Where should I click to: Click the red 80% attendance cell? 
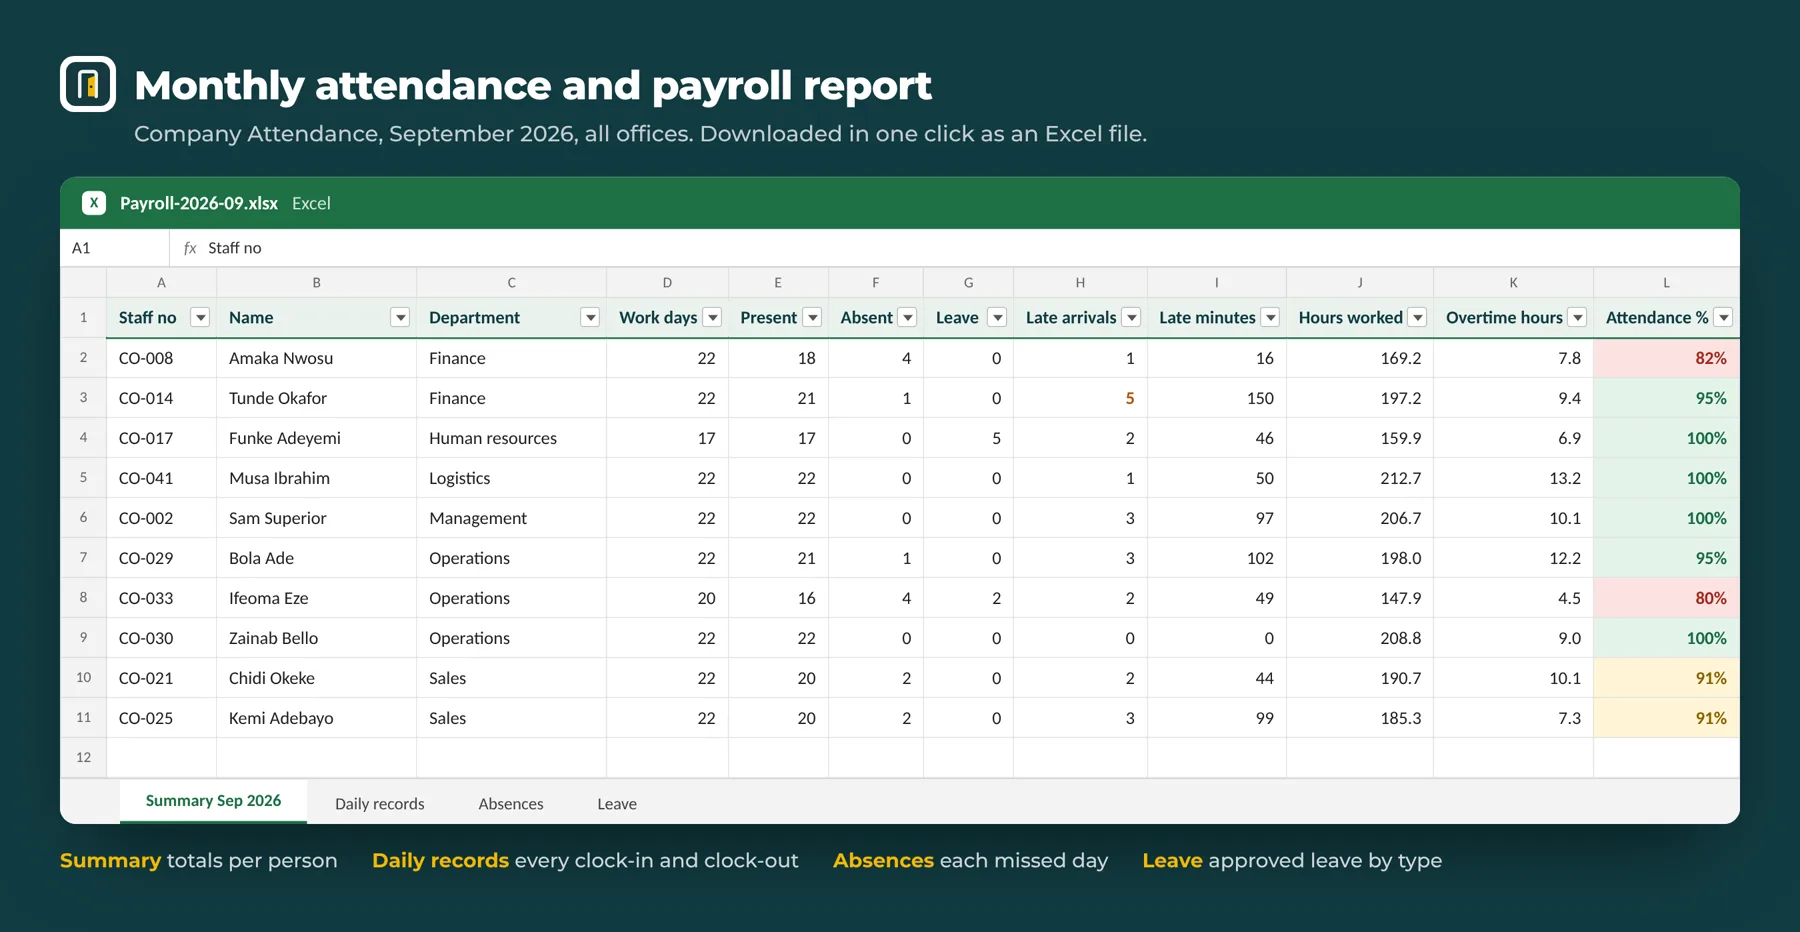coord(1666,598)
